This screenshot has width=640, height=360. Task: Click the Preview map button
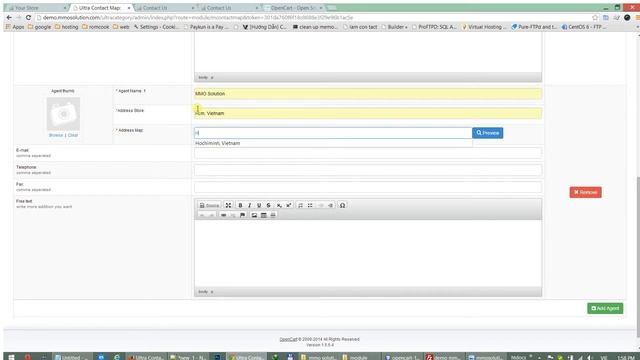coord(487,133)
